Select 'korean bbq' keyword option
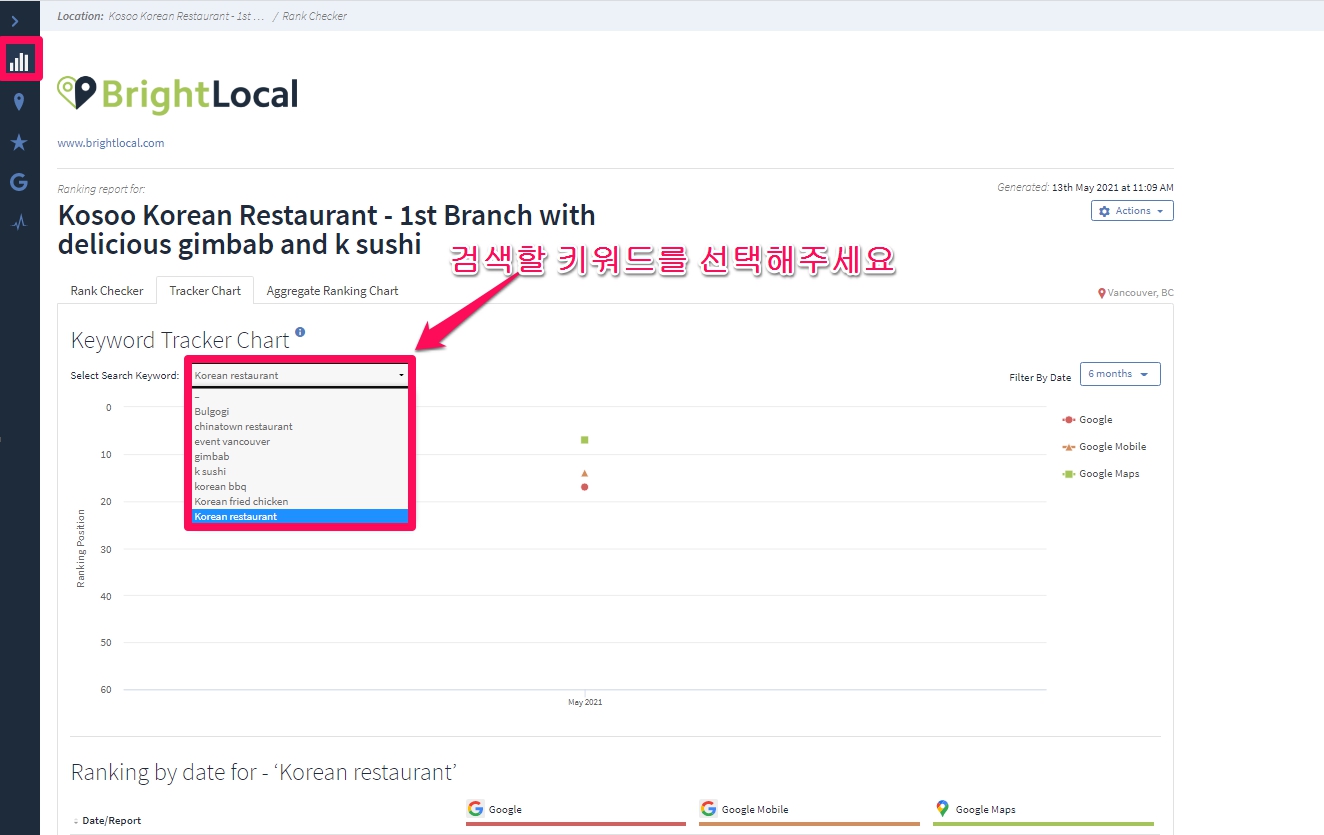The width and height of the screenshot is (1324, 835). pos(300,486)
